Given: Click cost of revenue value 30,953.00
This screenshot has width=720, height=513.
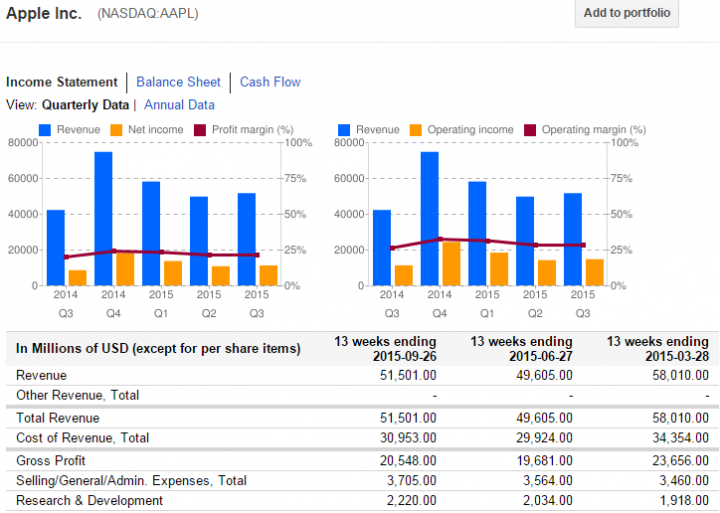Looking at the screenshot, I should 408,438.
